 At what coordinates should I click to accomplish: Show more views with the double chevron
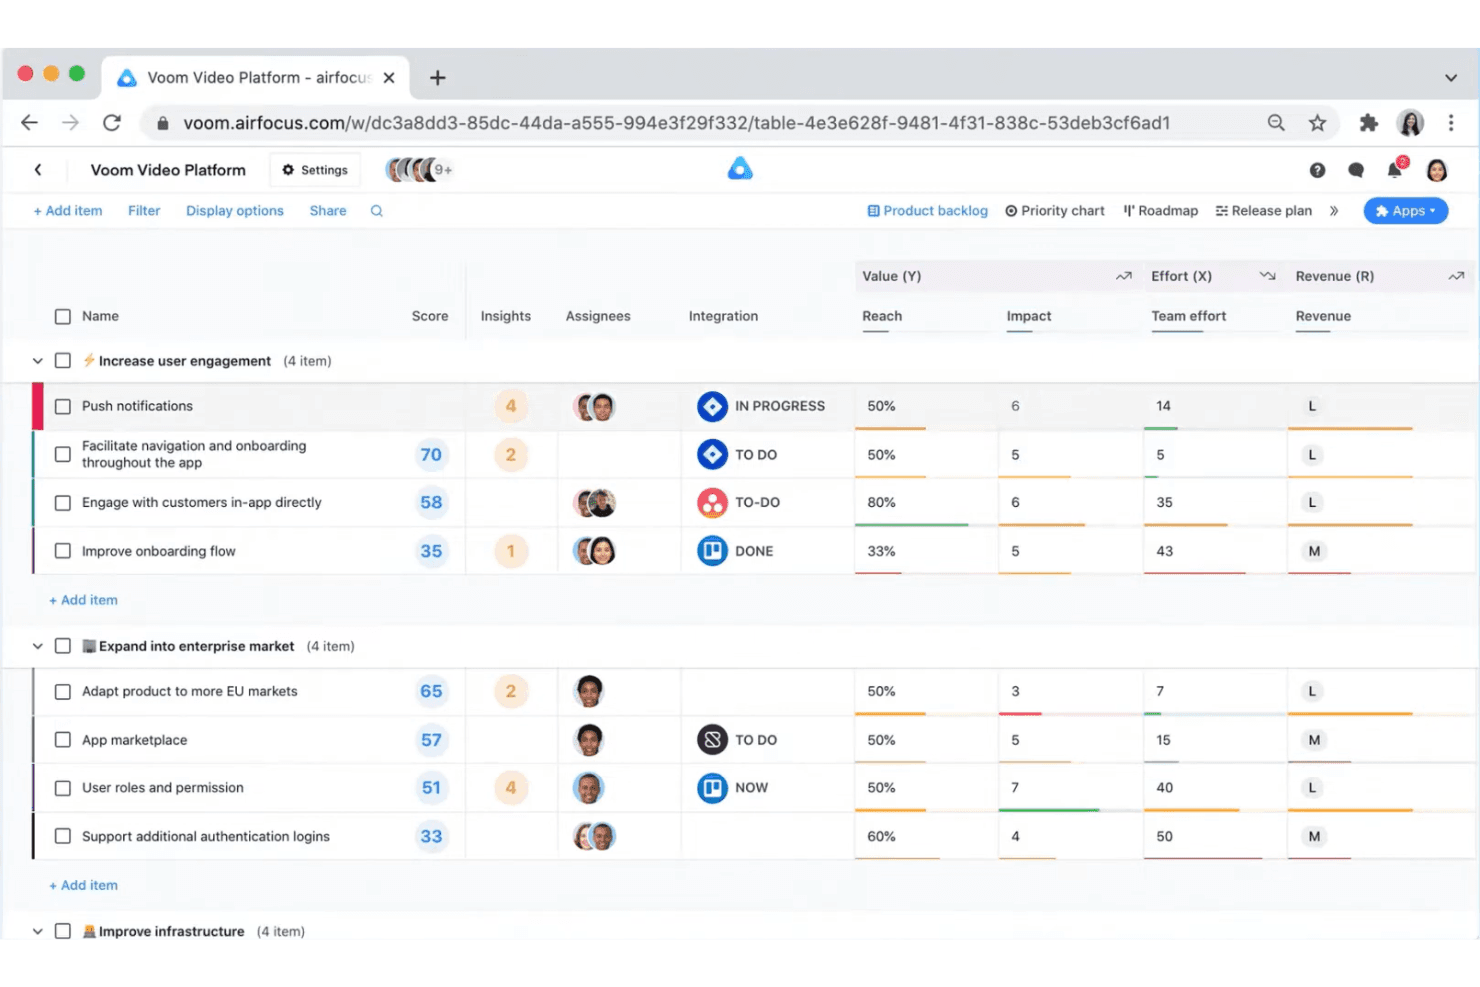1334,211
